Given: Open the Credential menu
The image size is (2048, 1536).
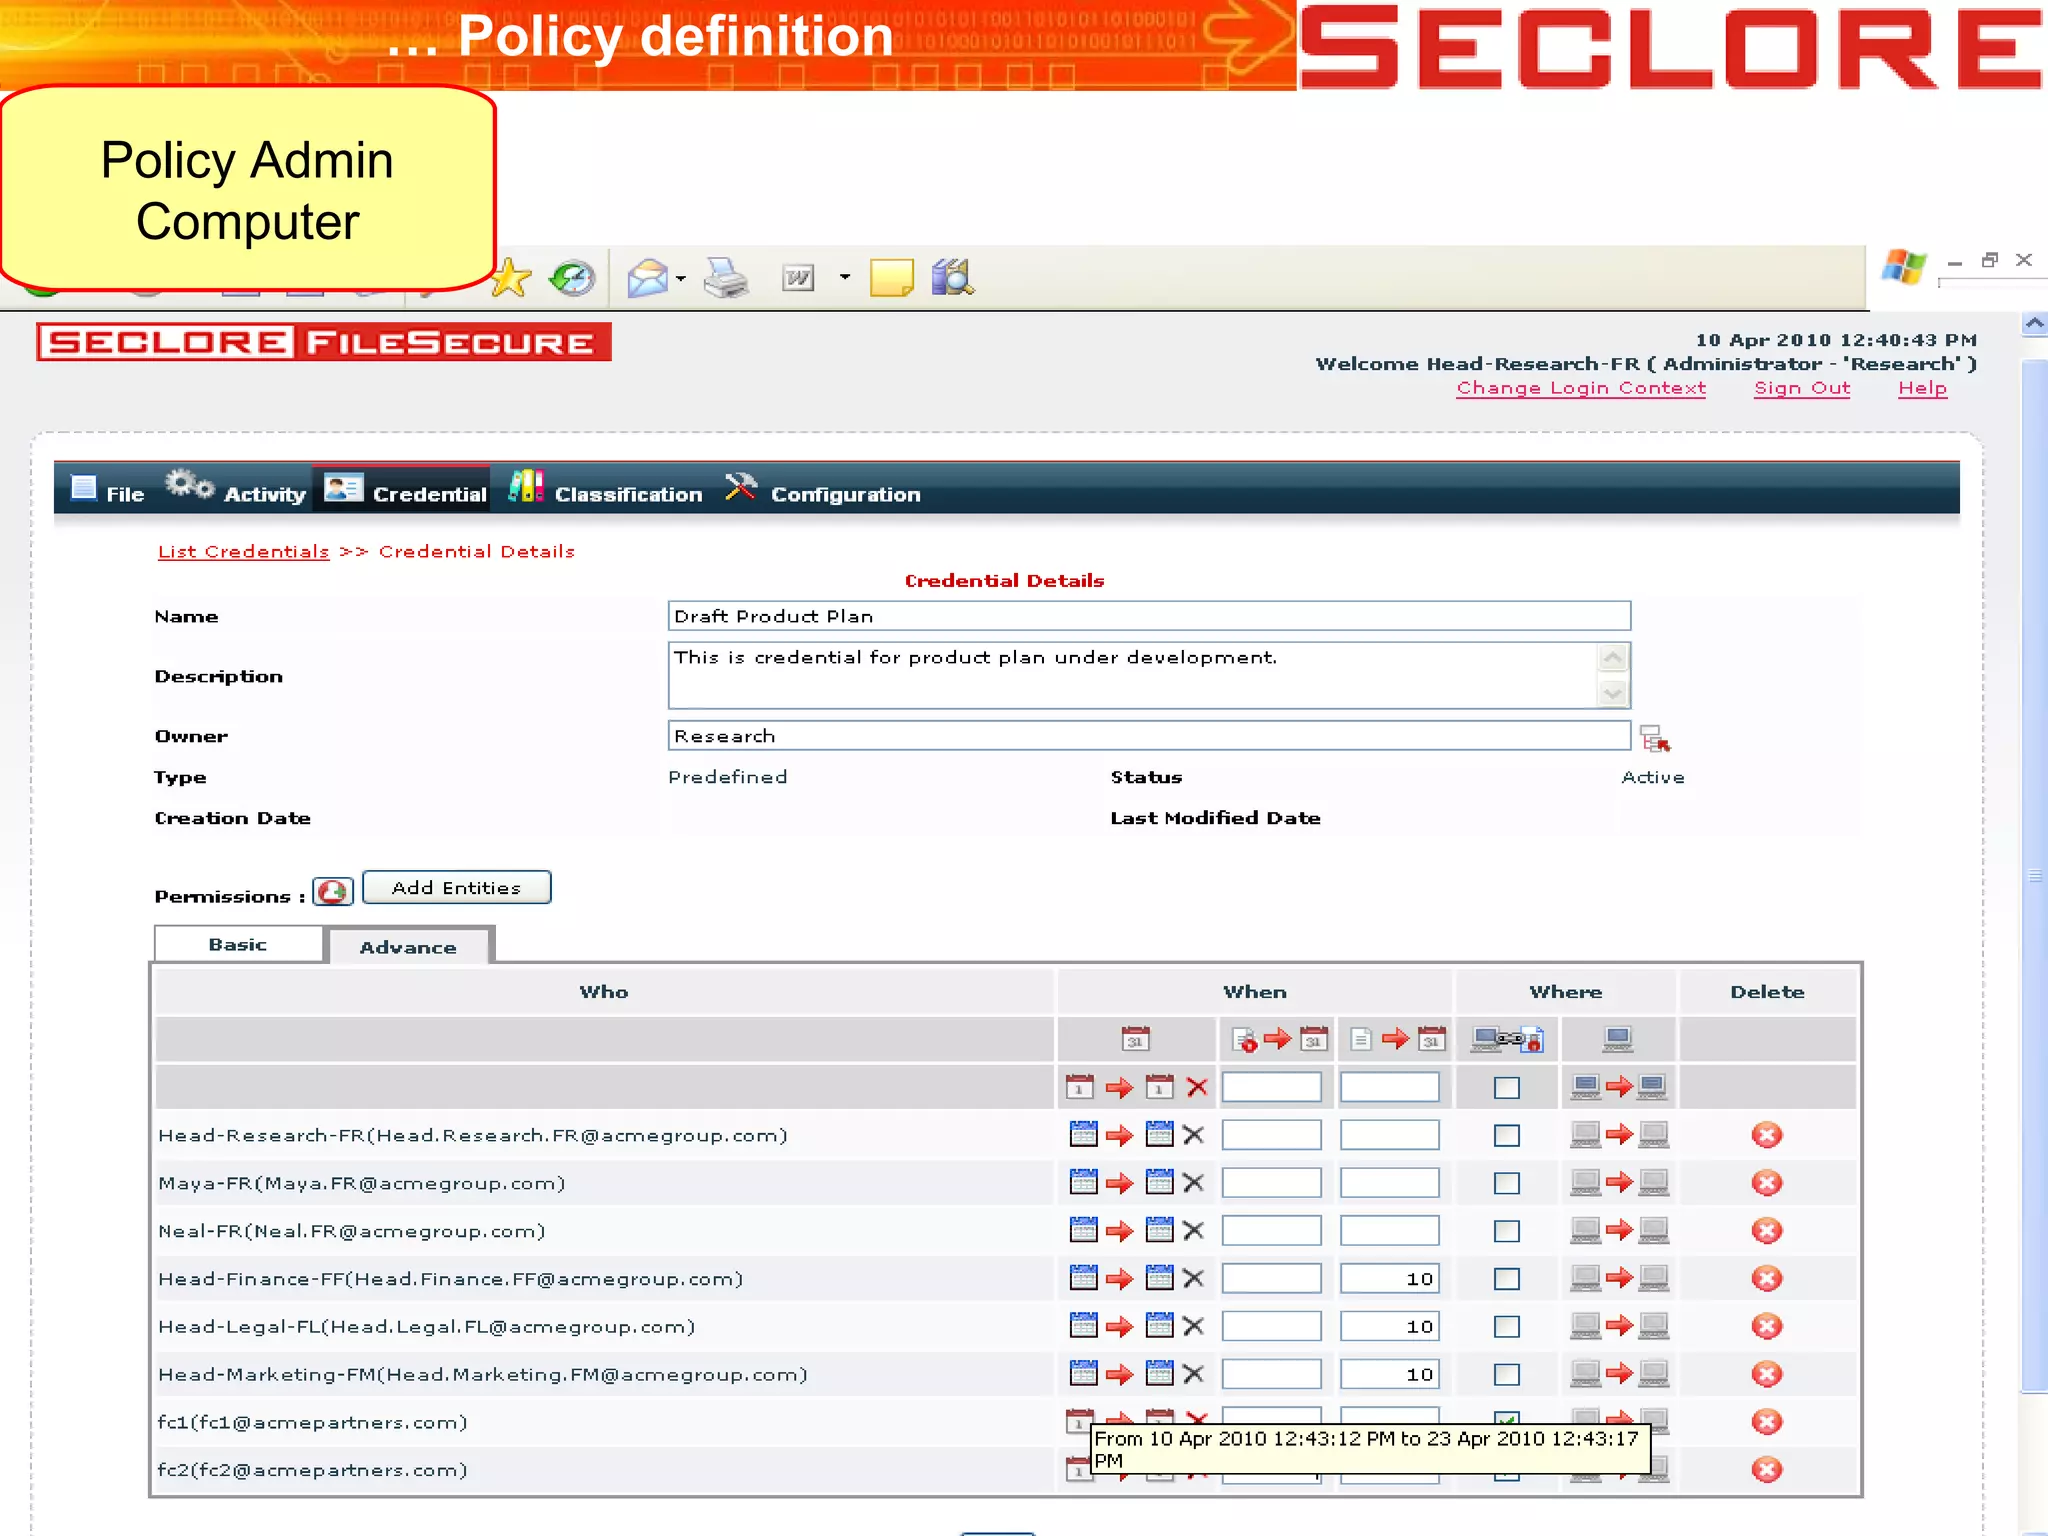Looking at the screenshot, I should click(404, 490).
